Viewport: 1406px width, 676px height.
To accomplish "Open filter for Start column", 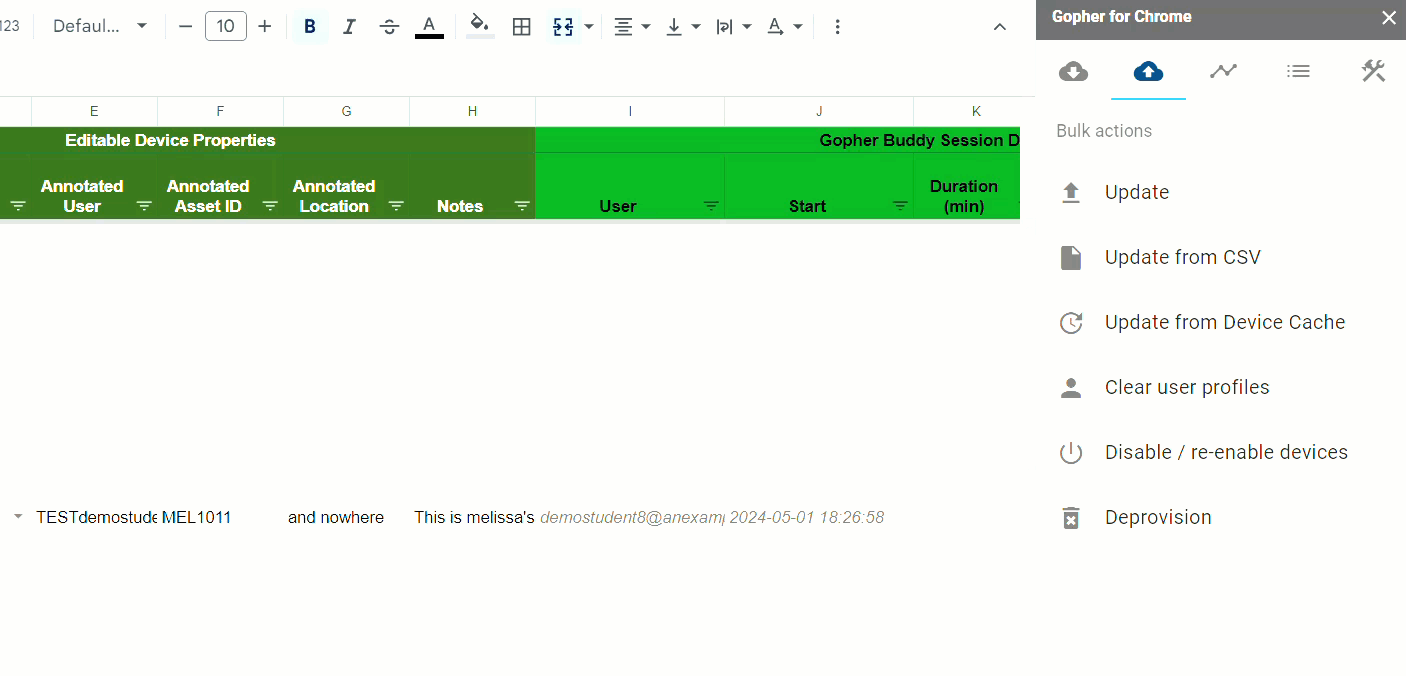I will tap(900, 206).
